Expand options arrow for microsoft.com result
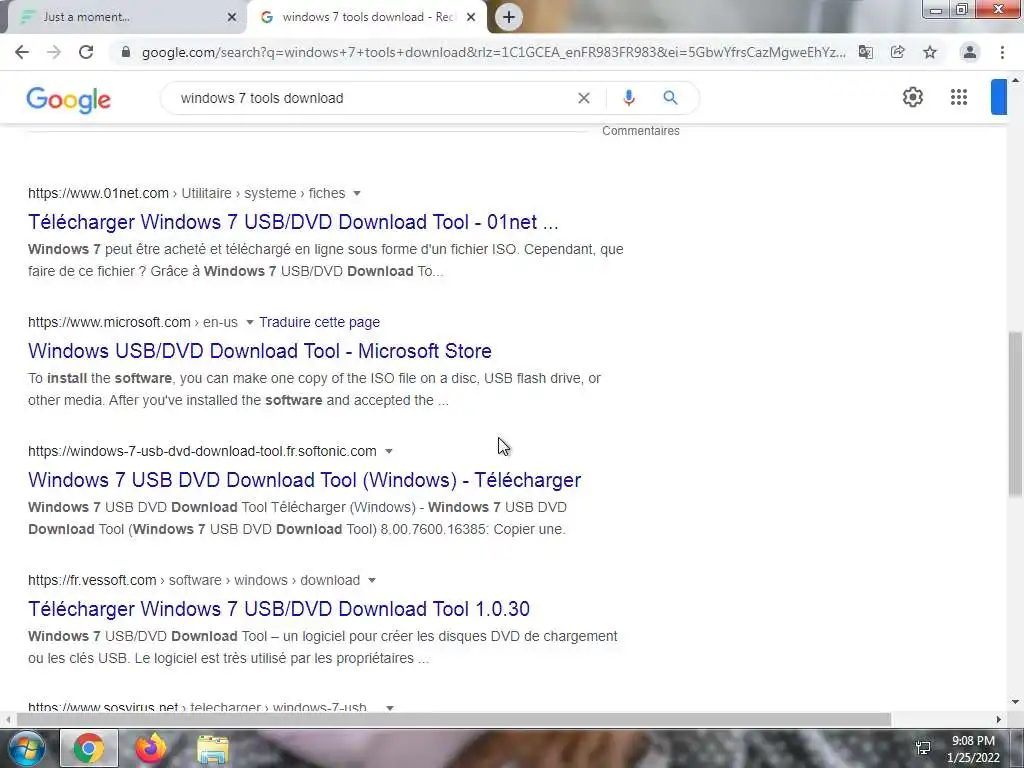The width and height of the screenshot is (1024, 768). coord(249,322)
